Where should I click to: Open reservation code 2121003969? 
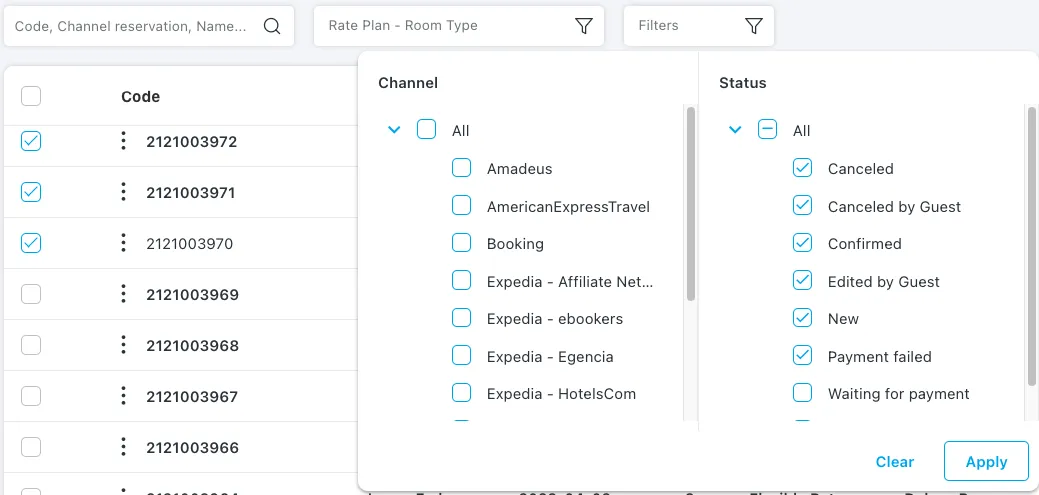click(x=192, y=294)
